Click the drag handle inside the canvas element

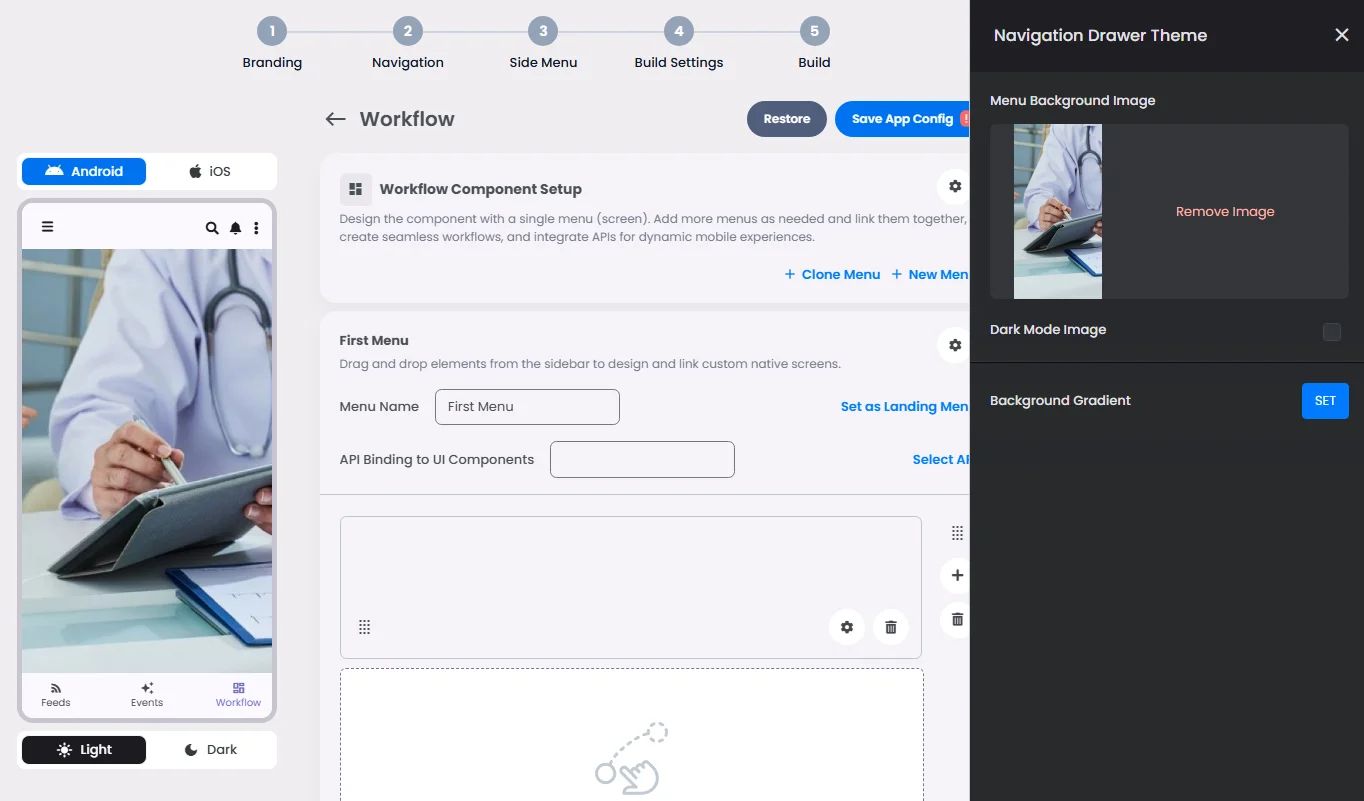(364, 627)
